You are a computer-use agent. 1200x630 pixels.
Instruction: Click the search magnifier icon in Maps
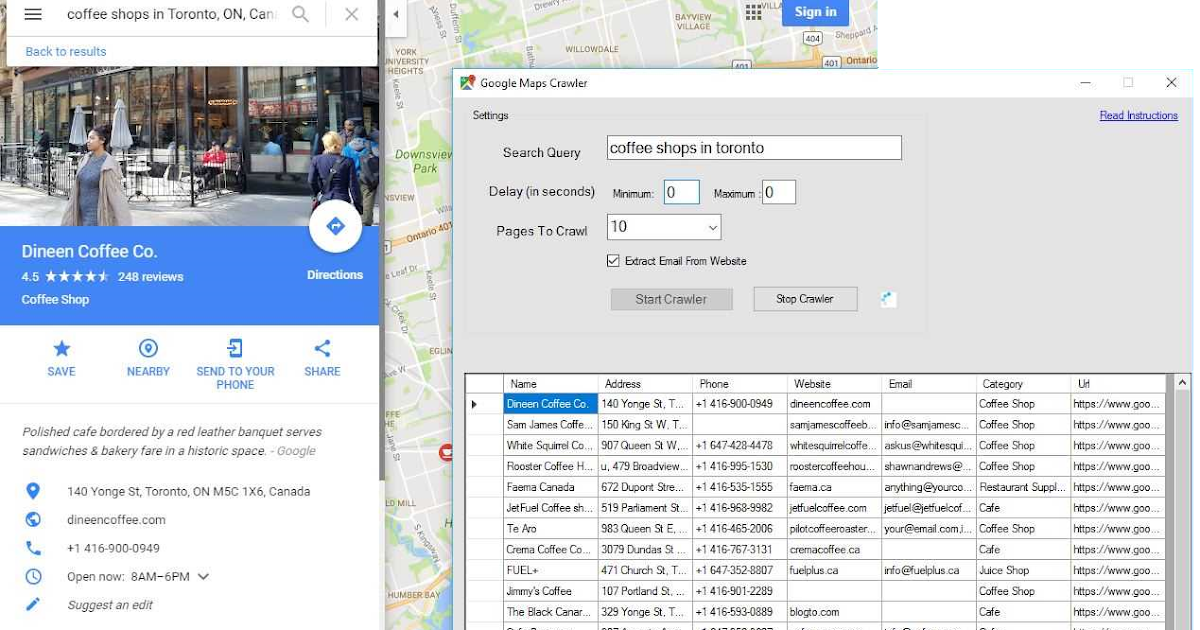pos(300,14)
